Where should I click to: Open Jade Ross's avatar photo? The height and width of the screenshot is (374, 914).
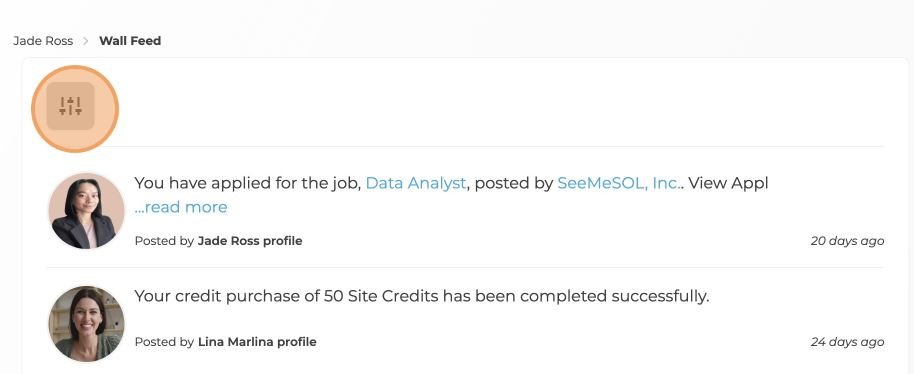(86, 210)
